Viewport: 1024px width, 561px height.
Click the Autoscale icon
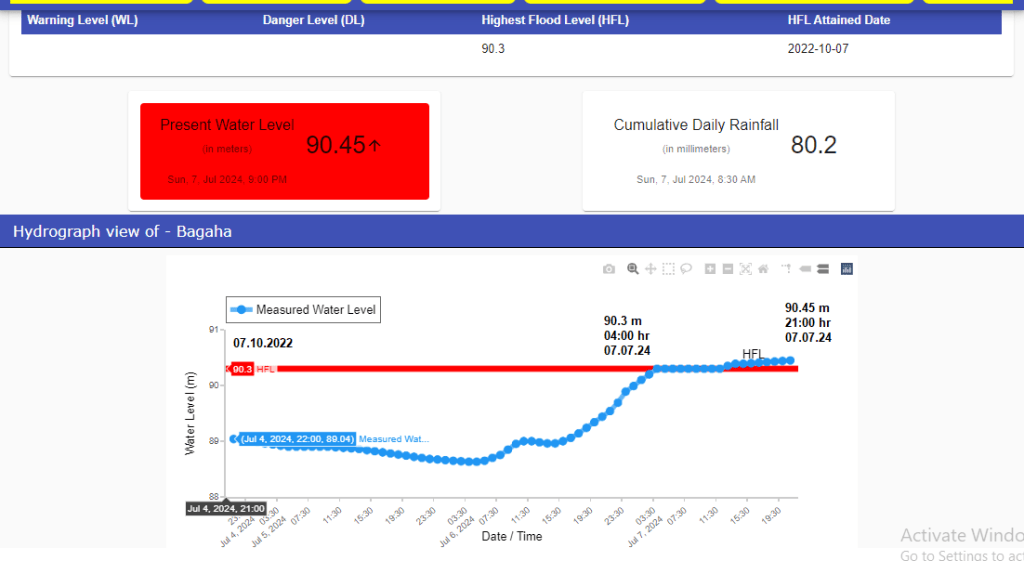pyautogui.click(x=745, y=269)
